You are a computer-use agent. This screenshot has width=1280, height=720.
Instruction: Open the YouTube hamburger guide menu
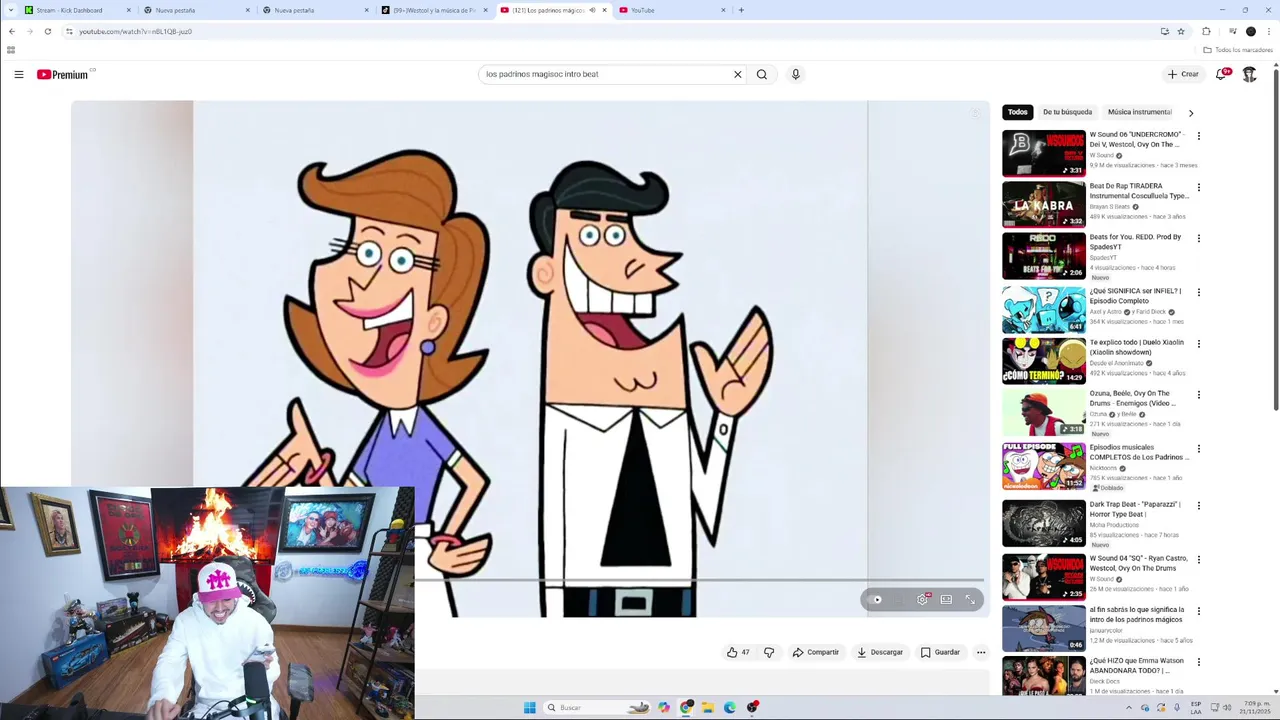point(18,74)
